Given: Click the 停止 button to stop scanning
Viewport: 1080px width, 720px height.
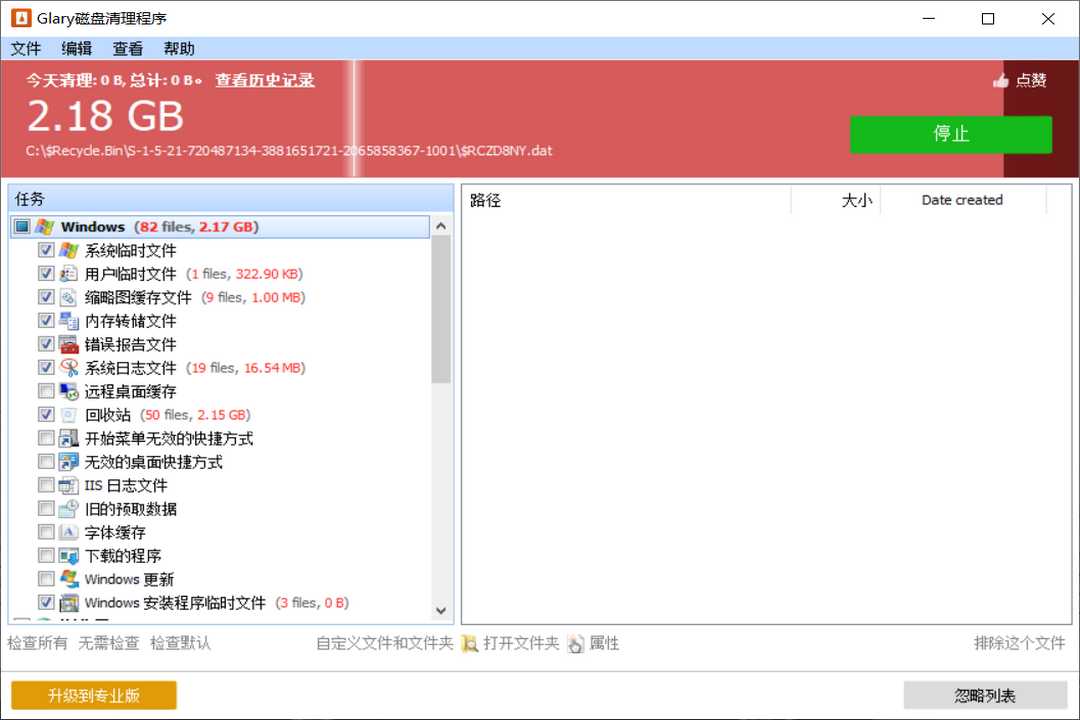Looking at the screenshot, I should click(950, 134).
